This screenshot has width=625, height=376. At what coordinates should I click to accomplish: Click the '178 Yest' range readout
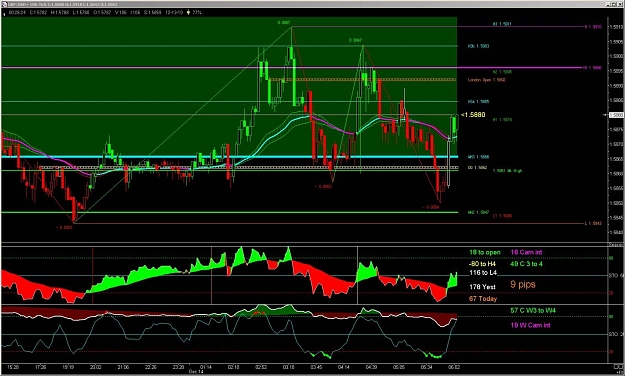pyautogui.click(x=482, y=287)
